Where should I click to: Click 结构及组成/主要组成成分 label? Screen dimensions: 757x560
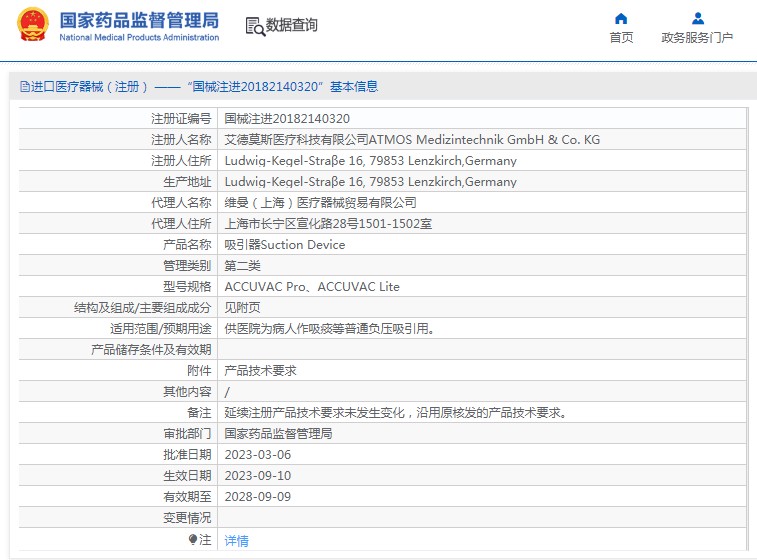pyautogui.click(x=142, y=308)
